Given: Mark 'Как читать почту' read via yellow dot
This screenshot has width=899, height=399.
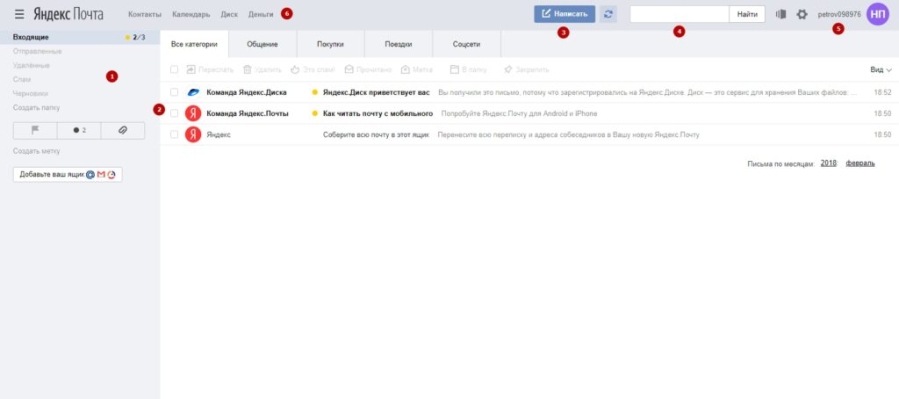Looking at the screenshot, I should [x=314, y=114].
